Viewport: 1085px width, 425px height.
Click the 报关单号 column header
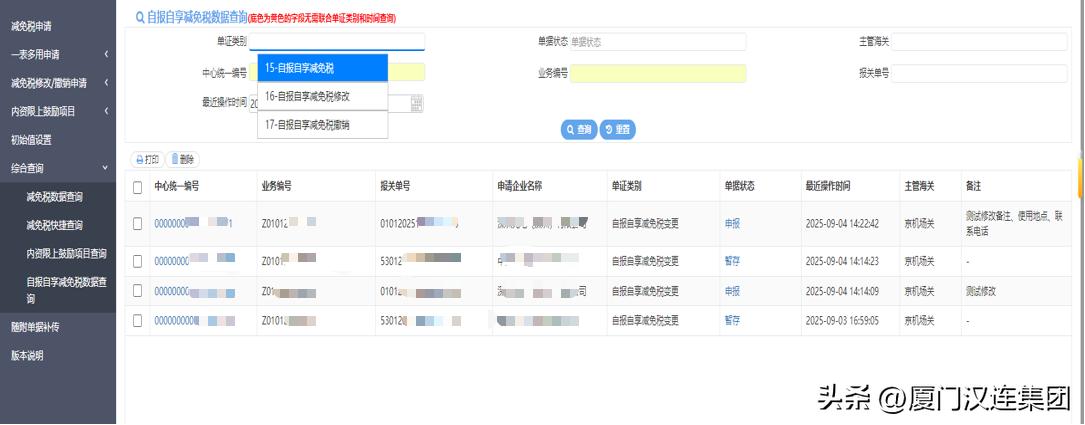tap(396, 187)
